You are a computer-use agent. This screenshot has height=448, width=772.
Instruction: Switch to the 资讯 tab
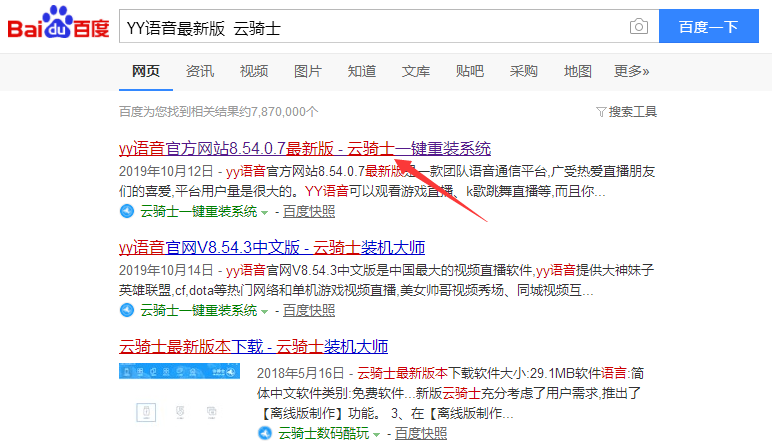click(x=200, y=71)
